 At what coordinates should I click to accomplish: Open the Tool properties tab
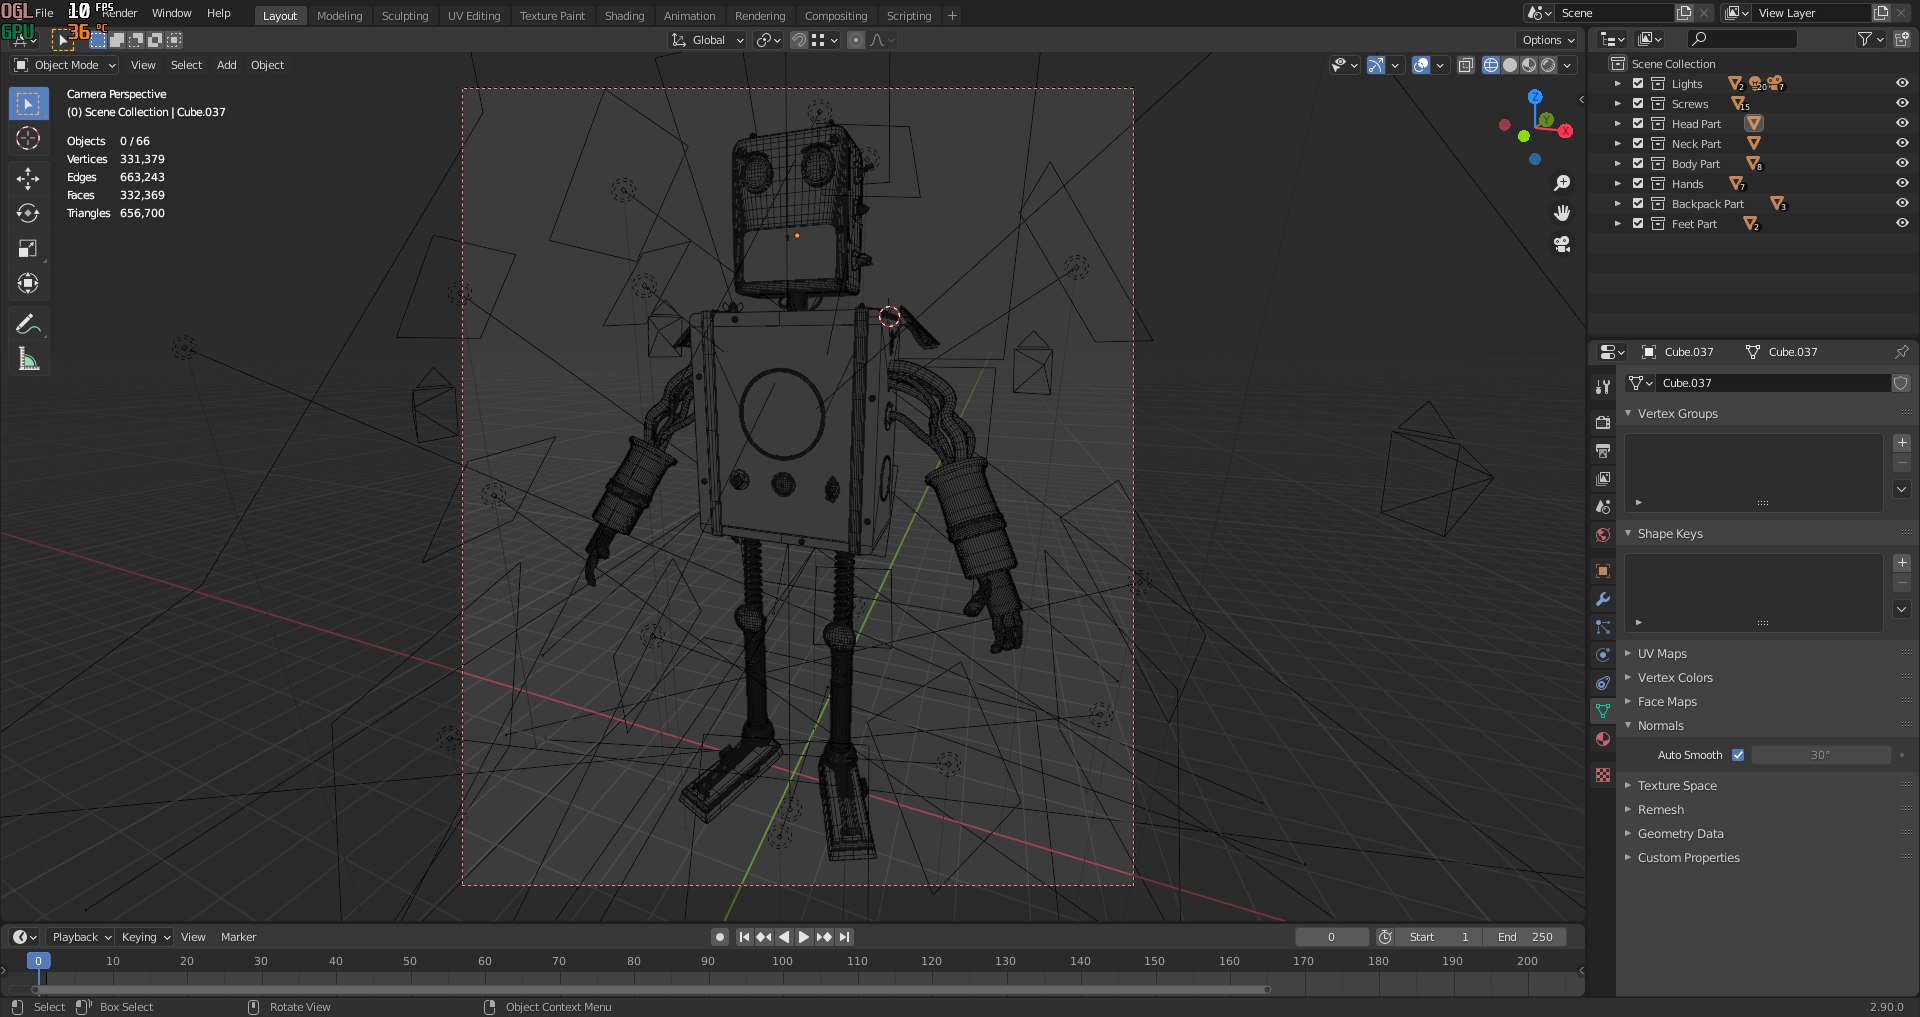tap(1603, 387)
